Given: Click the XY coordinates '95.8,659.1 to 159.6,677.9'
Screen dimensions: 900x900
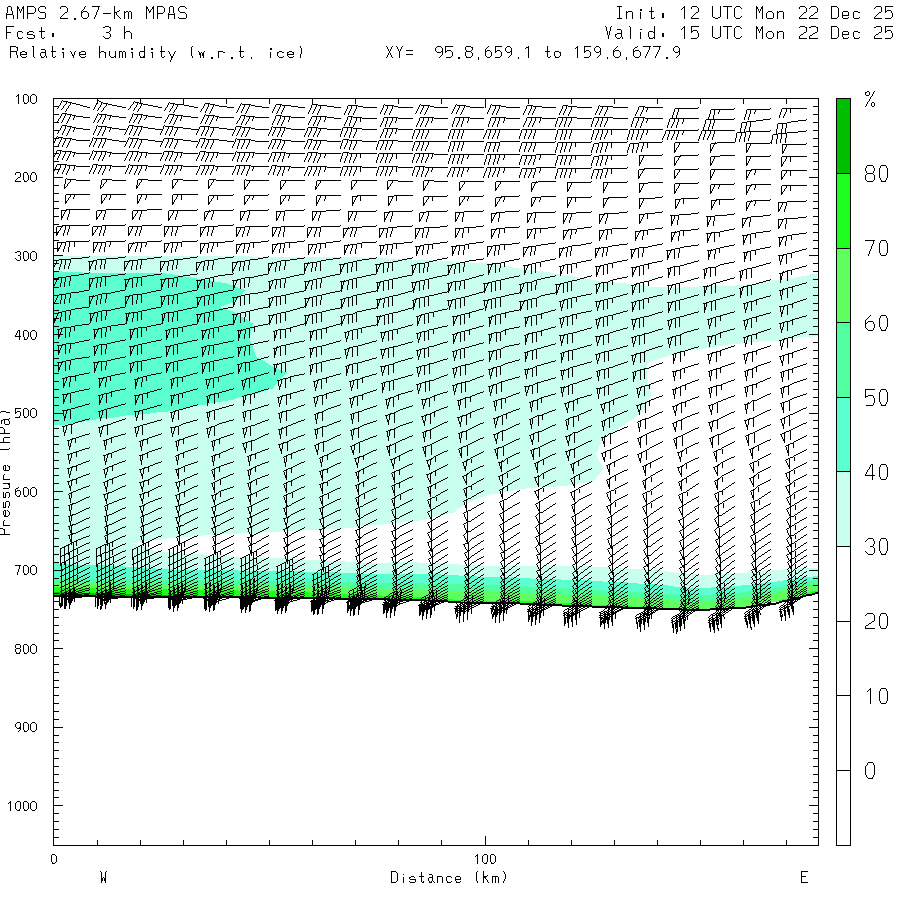Looking at the screenshot, I should click(x=557, y=53).
